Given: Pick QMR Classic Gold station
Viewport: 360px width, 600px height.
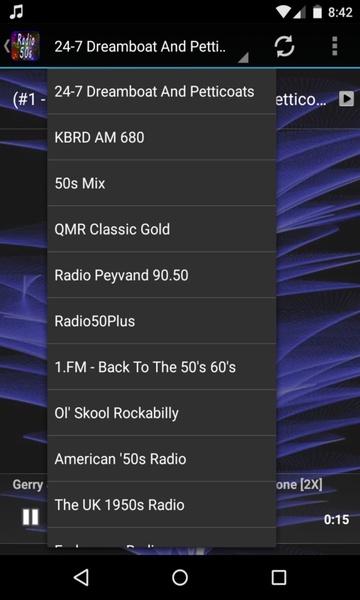Looking at the screenshot, I should [x=161, y=229].
